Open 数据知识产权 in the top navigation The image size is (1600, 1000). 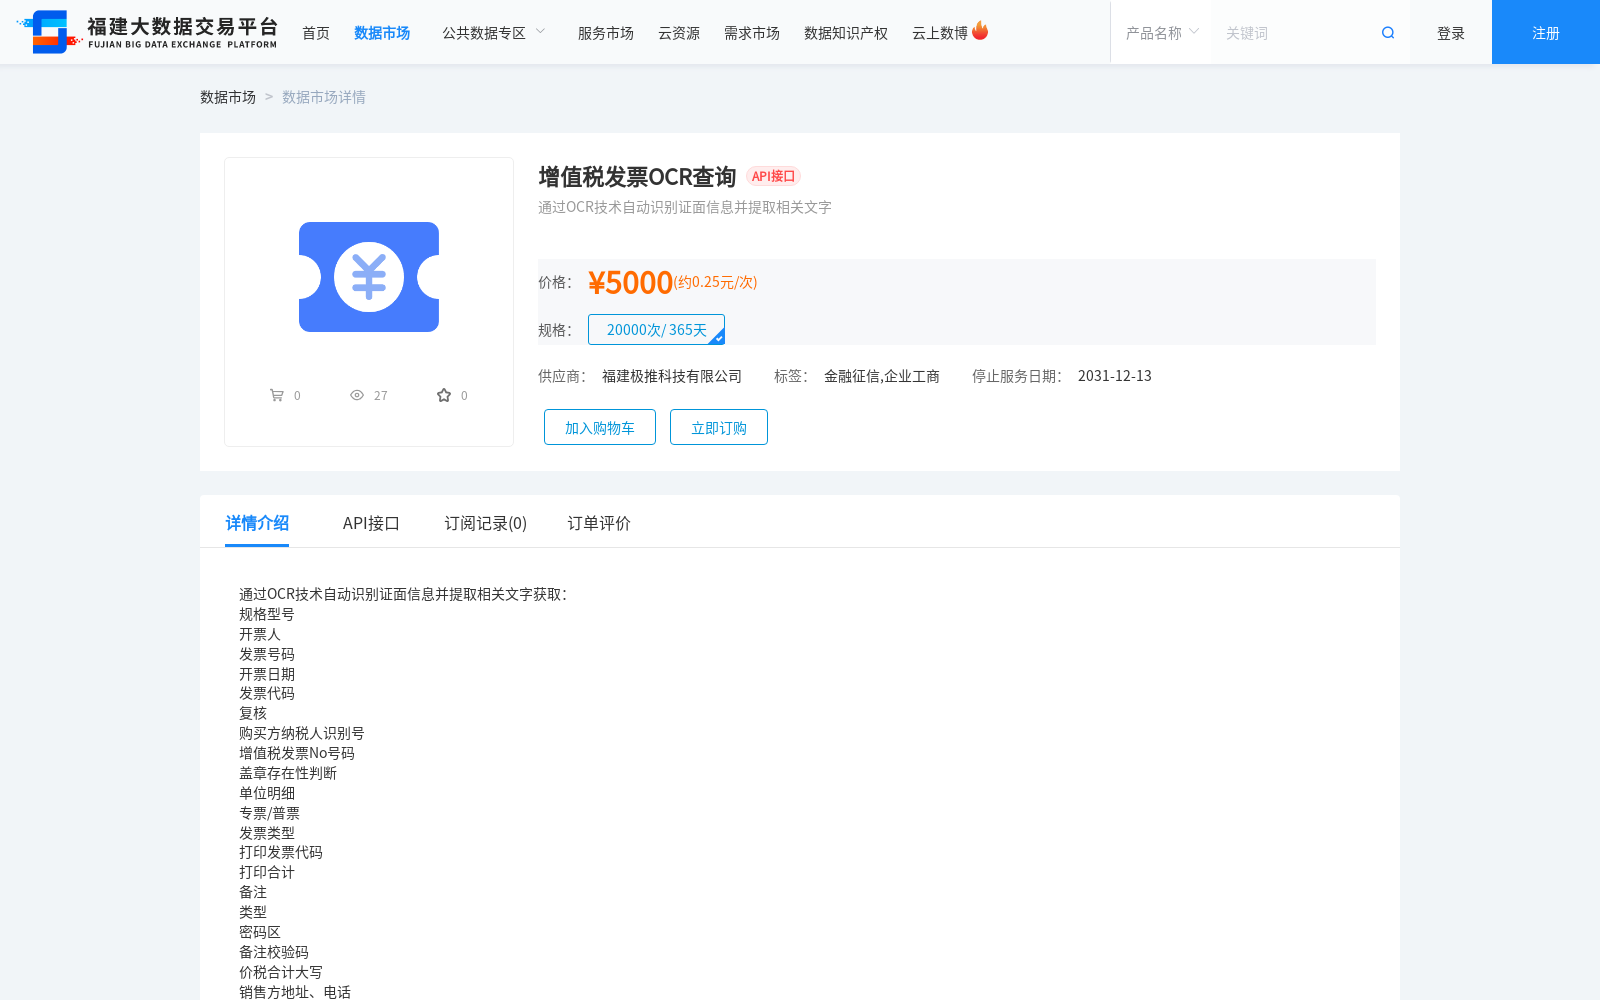click(x=846, y=33)
